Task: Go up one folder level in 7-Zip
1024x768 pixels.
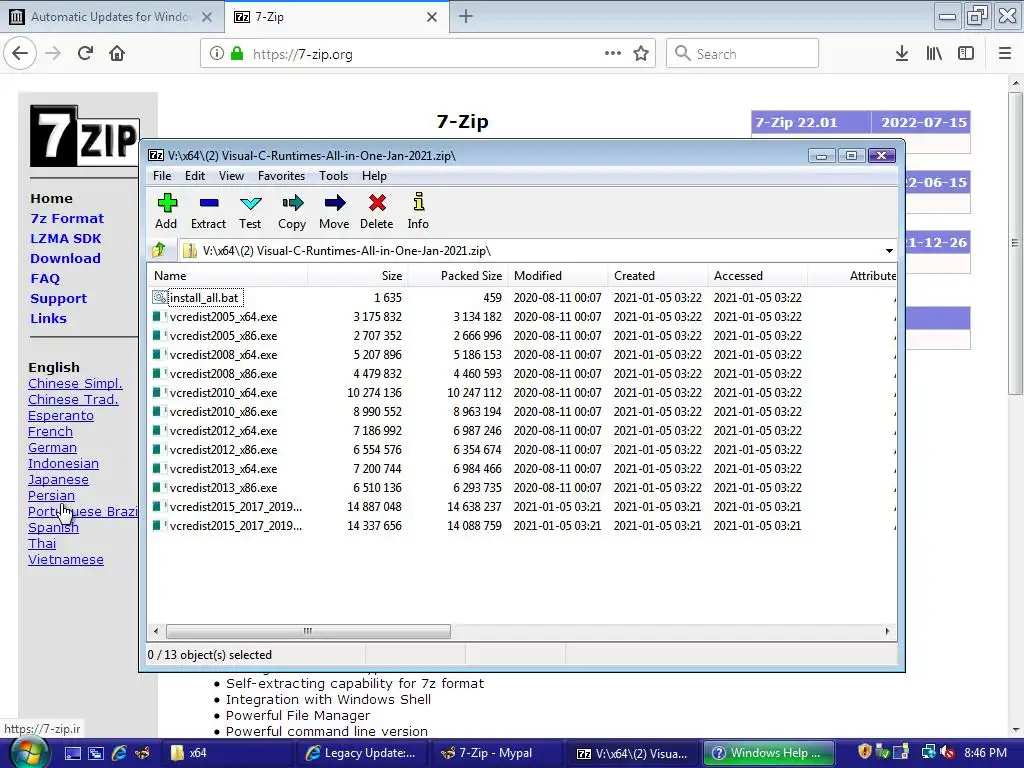Action: point(159,250)
